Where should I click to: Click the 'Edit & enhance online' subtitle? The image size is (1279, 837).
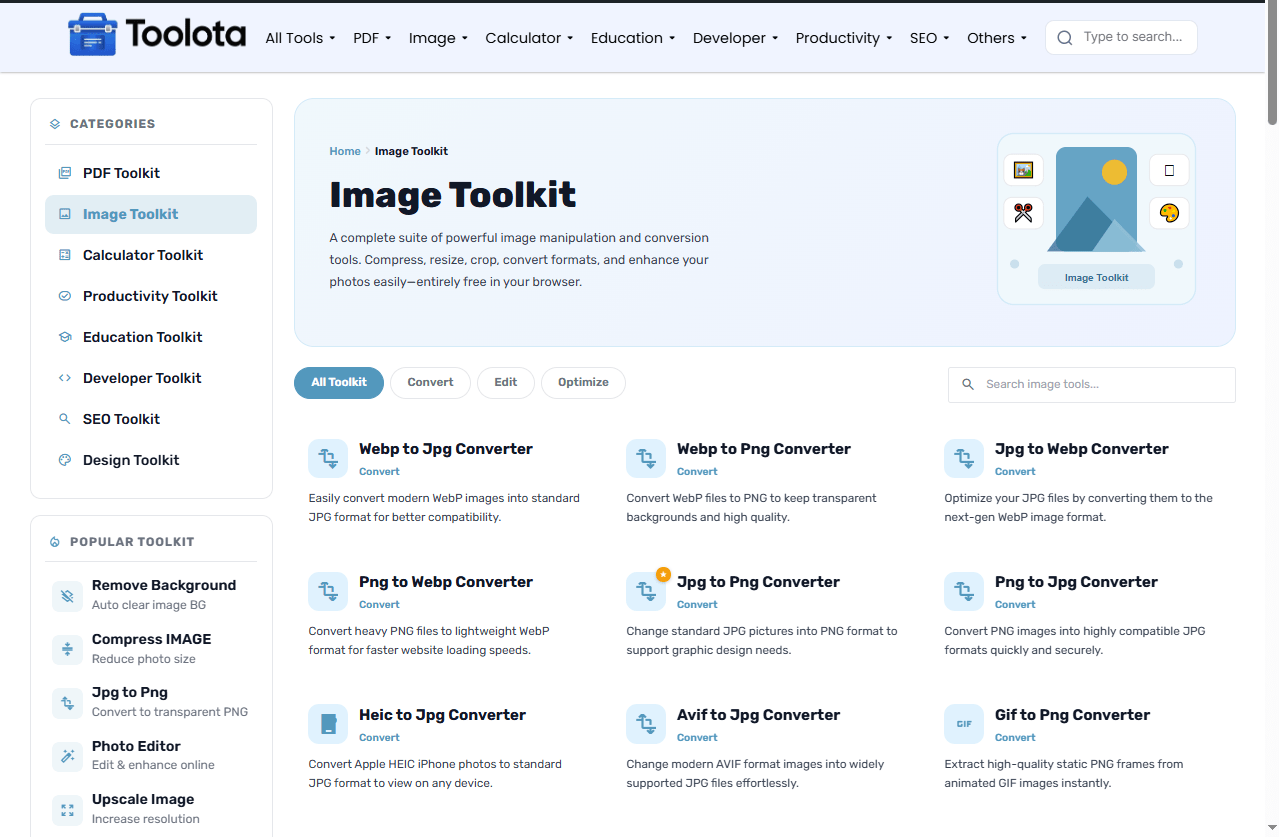[153, 765]
